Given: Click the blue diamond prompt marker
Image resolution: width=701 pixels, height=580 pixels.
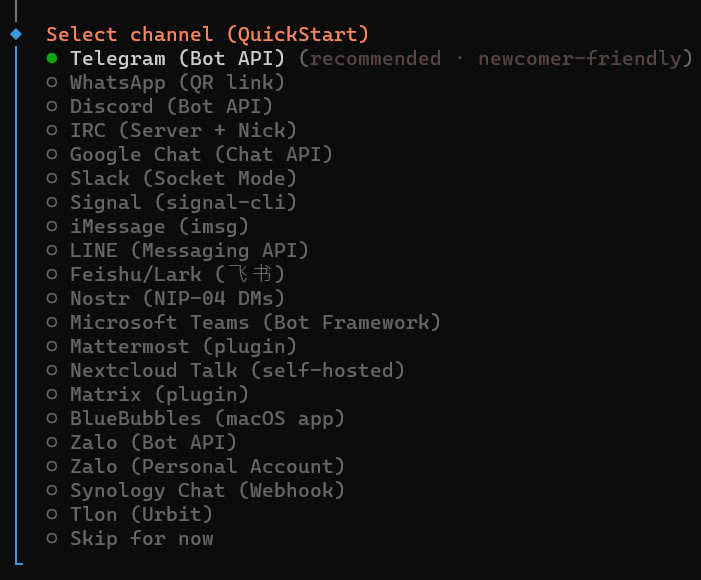Looking at the screenshot, I should click(16, 34).
